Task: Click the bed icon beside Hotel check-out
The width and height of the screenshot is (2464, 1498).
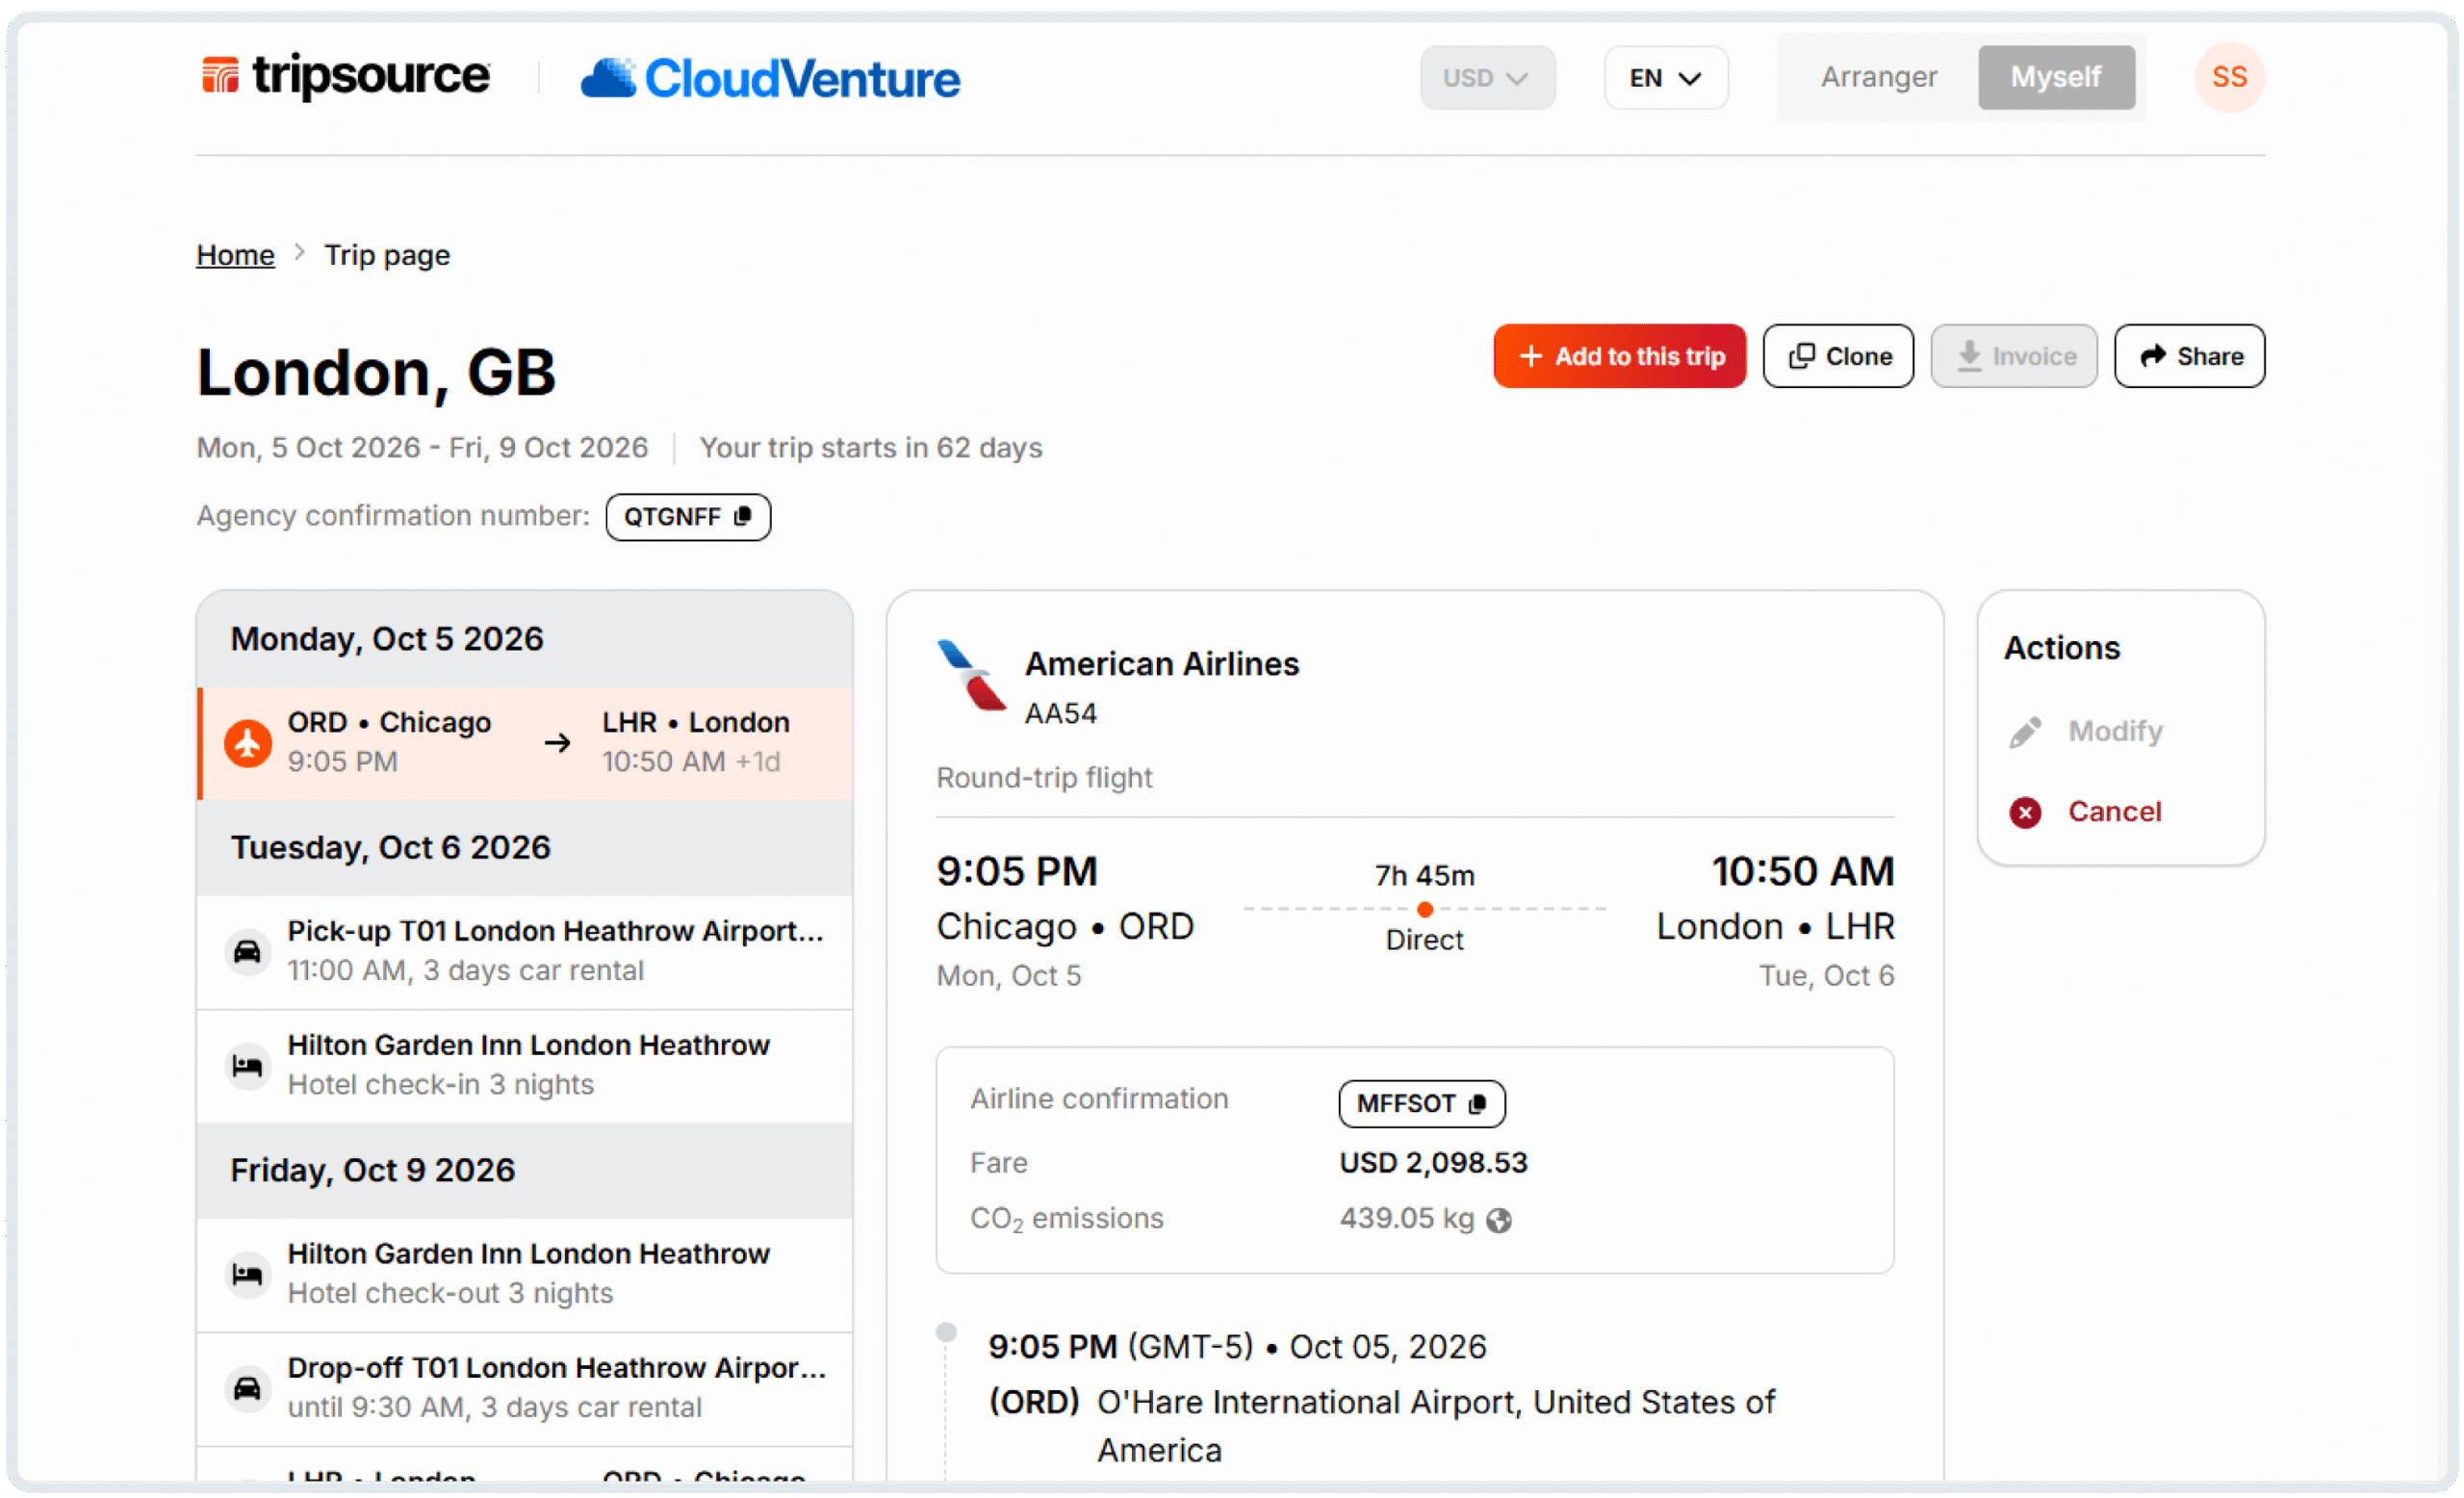Action: click(247, 1273)
